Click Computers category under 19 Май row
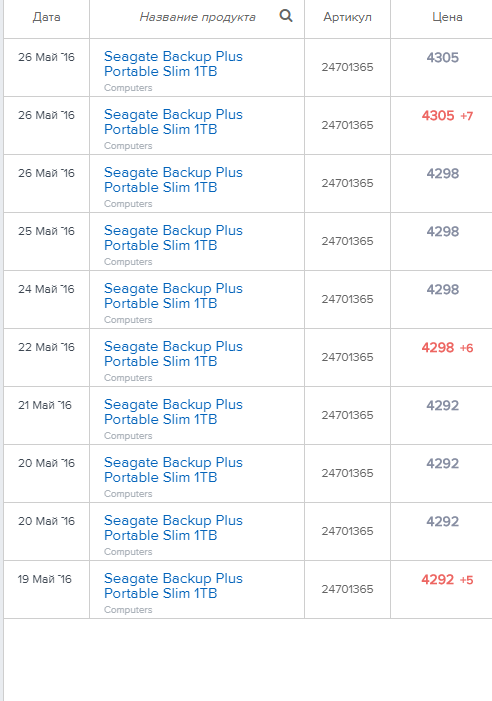 pos(128,610)
